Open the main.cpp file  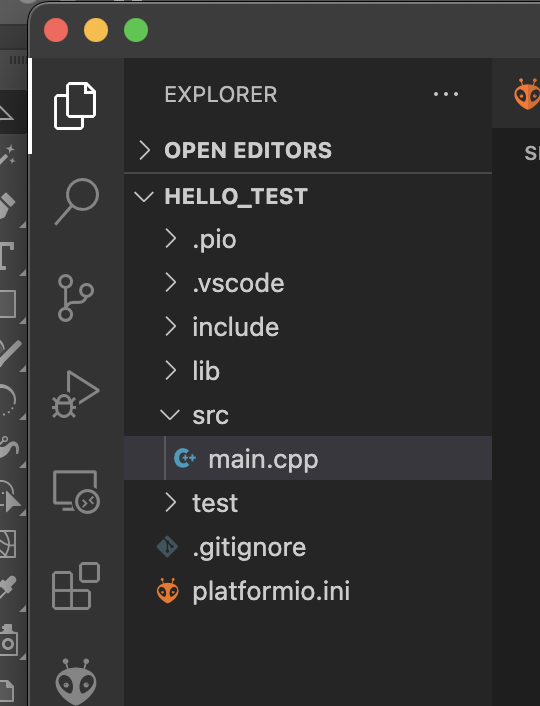(308, 458)
